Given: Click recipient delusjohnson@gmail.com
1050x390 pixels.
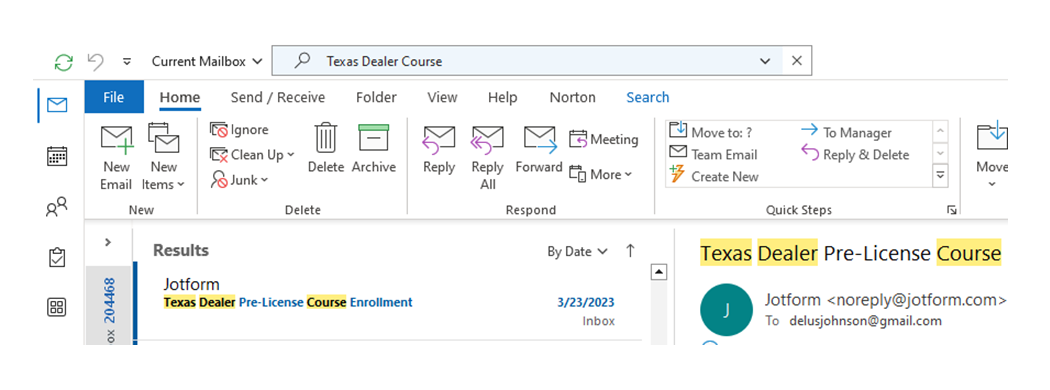Looking at the screenshot, I should (865, 321).
